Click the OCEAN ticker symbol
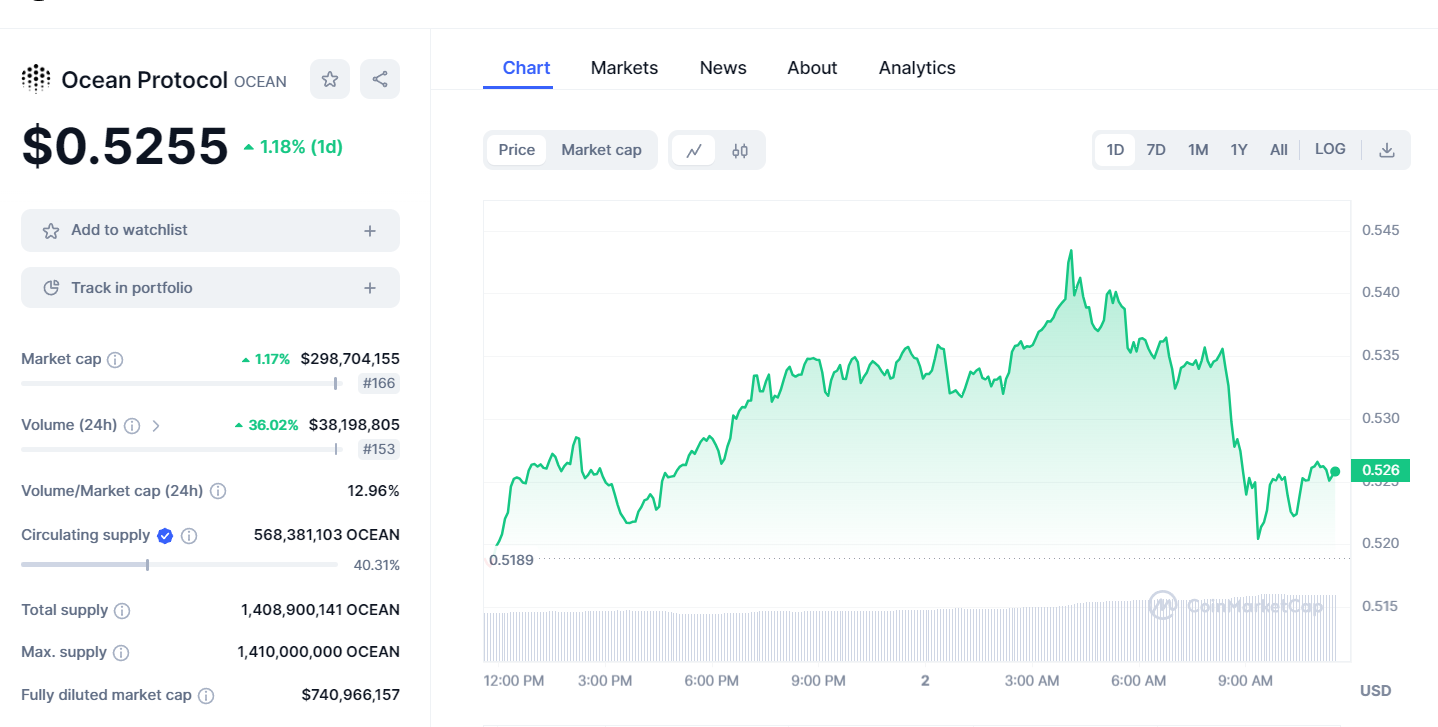The height and width of the screenshot is (727, 1438). pos(260,82)
